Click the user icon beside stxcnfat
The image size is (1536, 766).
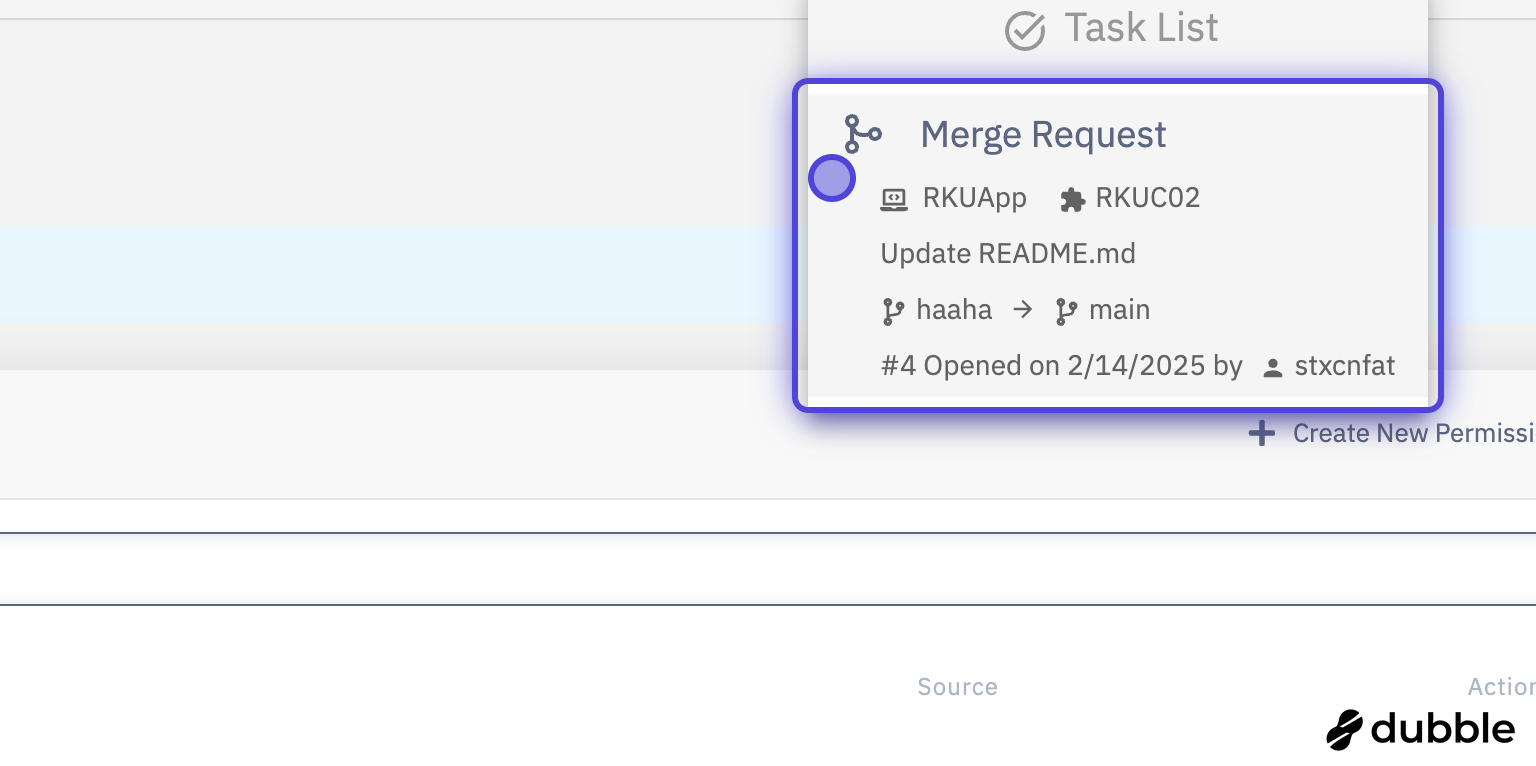pos(1272,367)
